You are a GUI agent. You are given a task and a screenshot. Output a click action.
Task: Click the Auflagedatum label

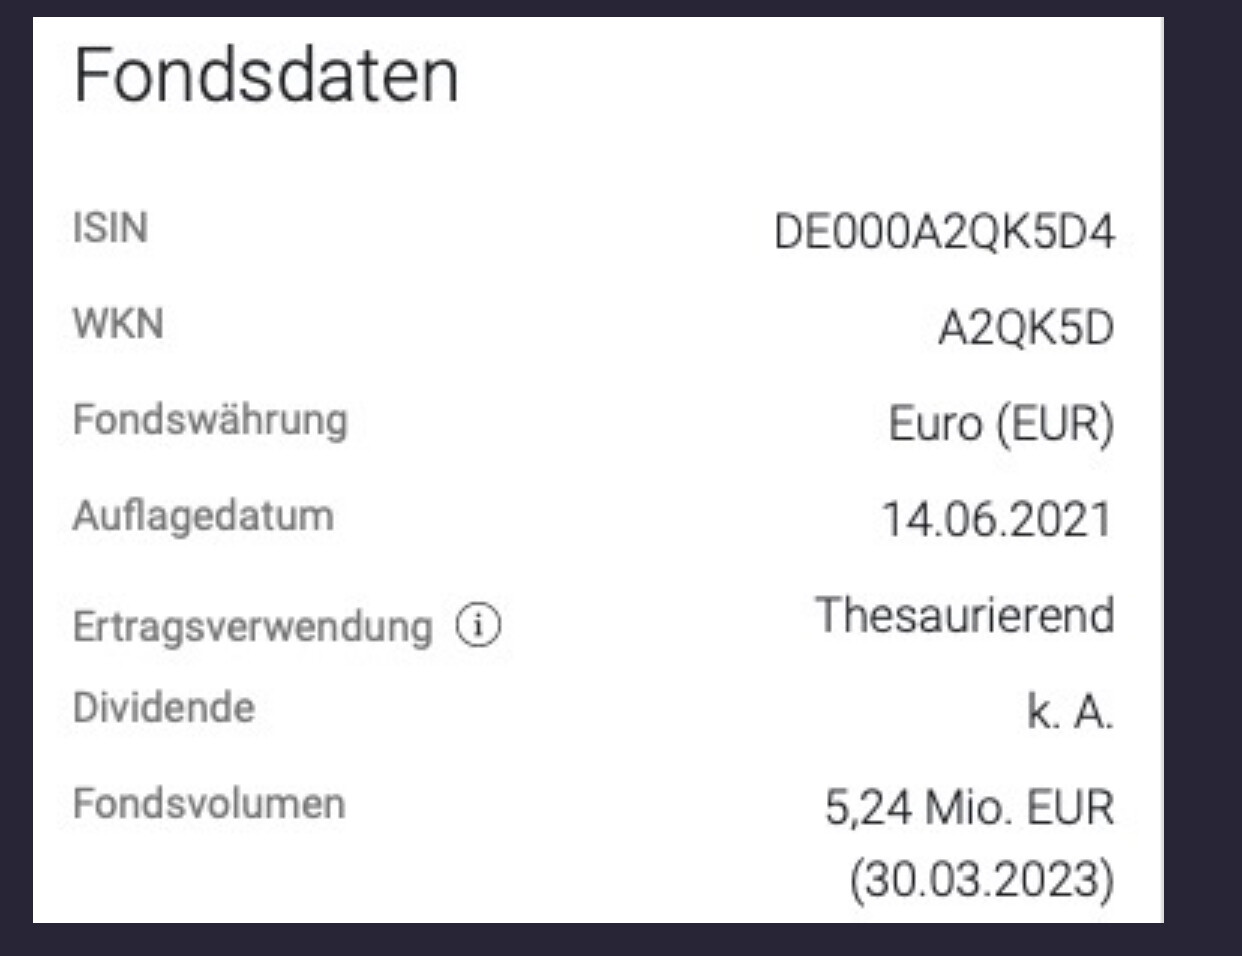pyautogui.click(x=203, y=517)
